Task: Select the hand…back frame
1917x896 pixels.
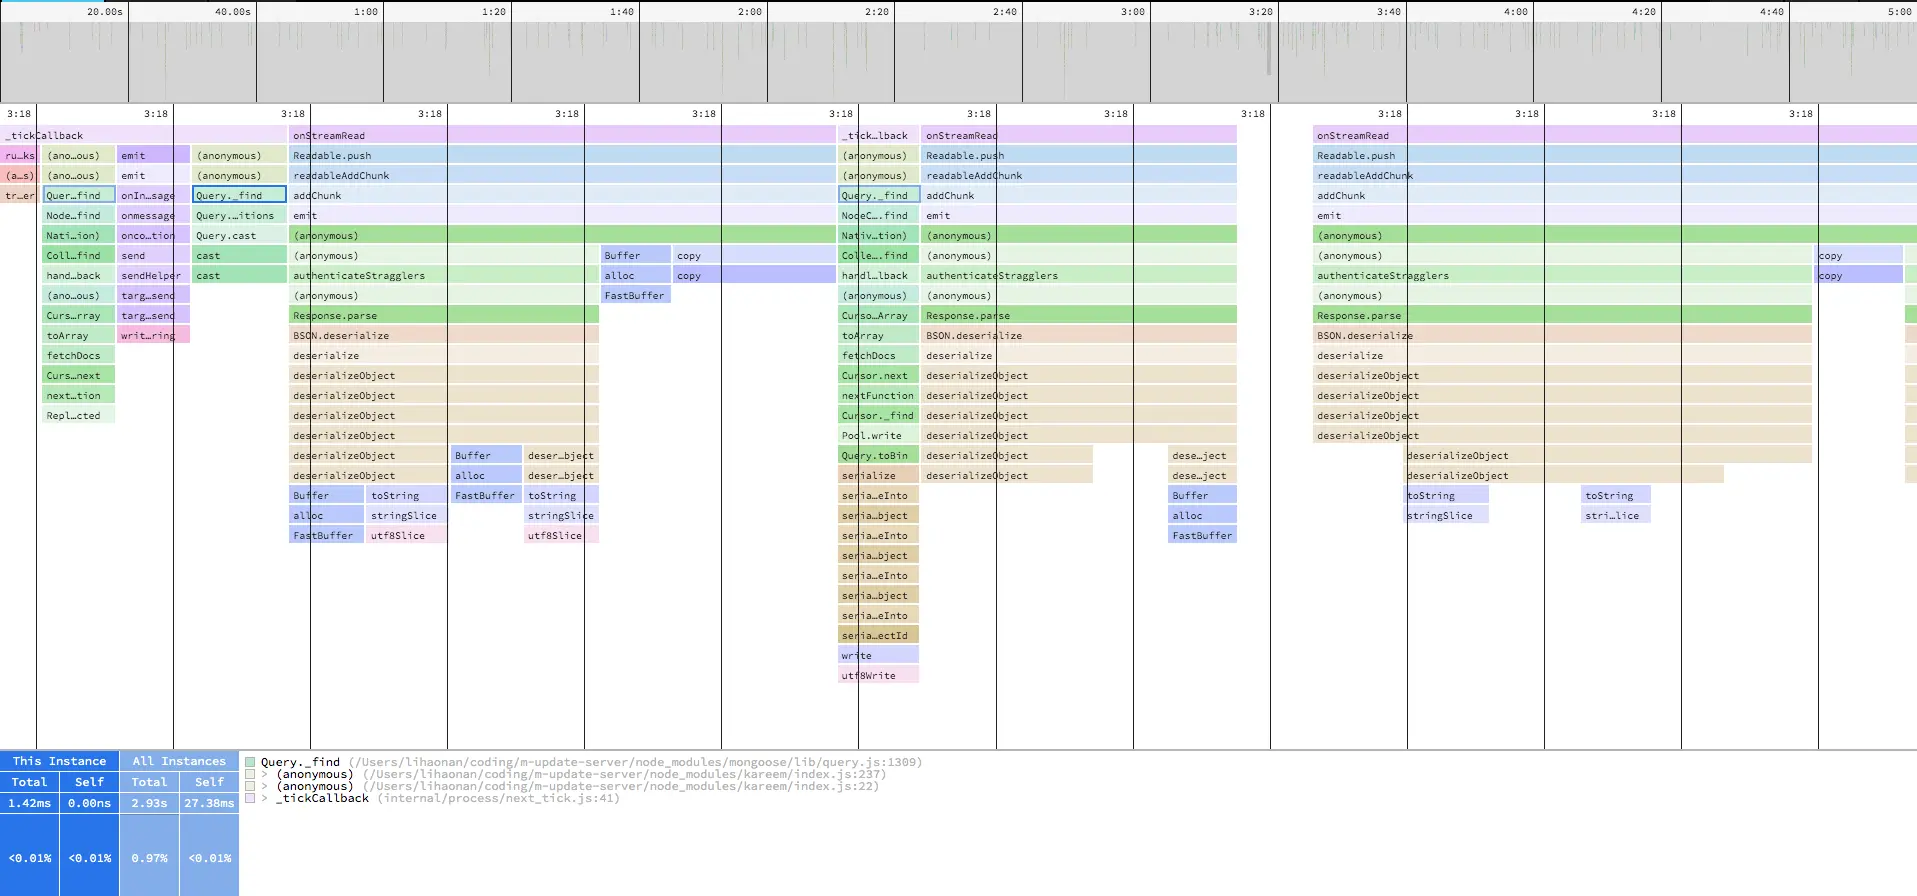Action: (79, 275)
